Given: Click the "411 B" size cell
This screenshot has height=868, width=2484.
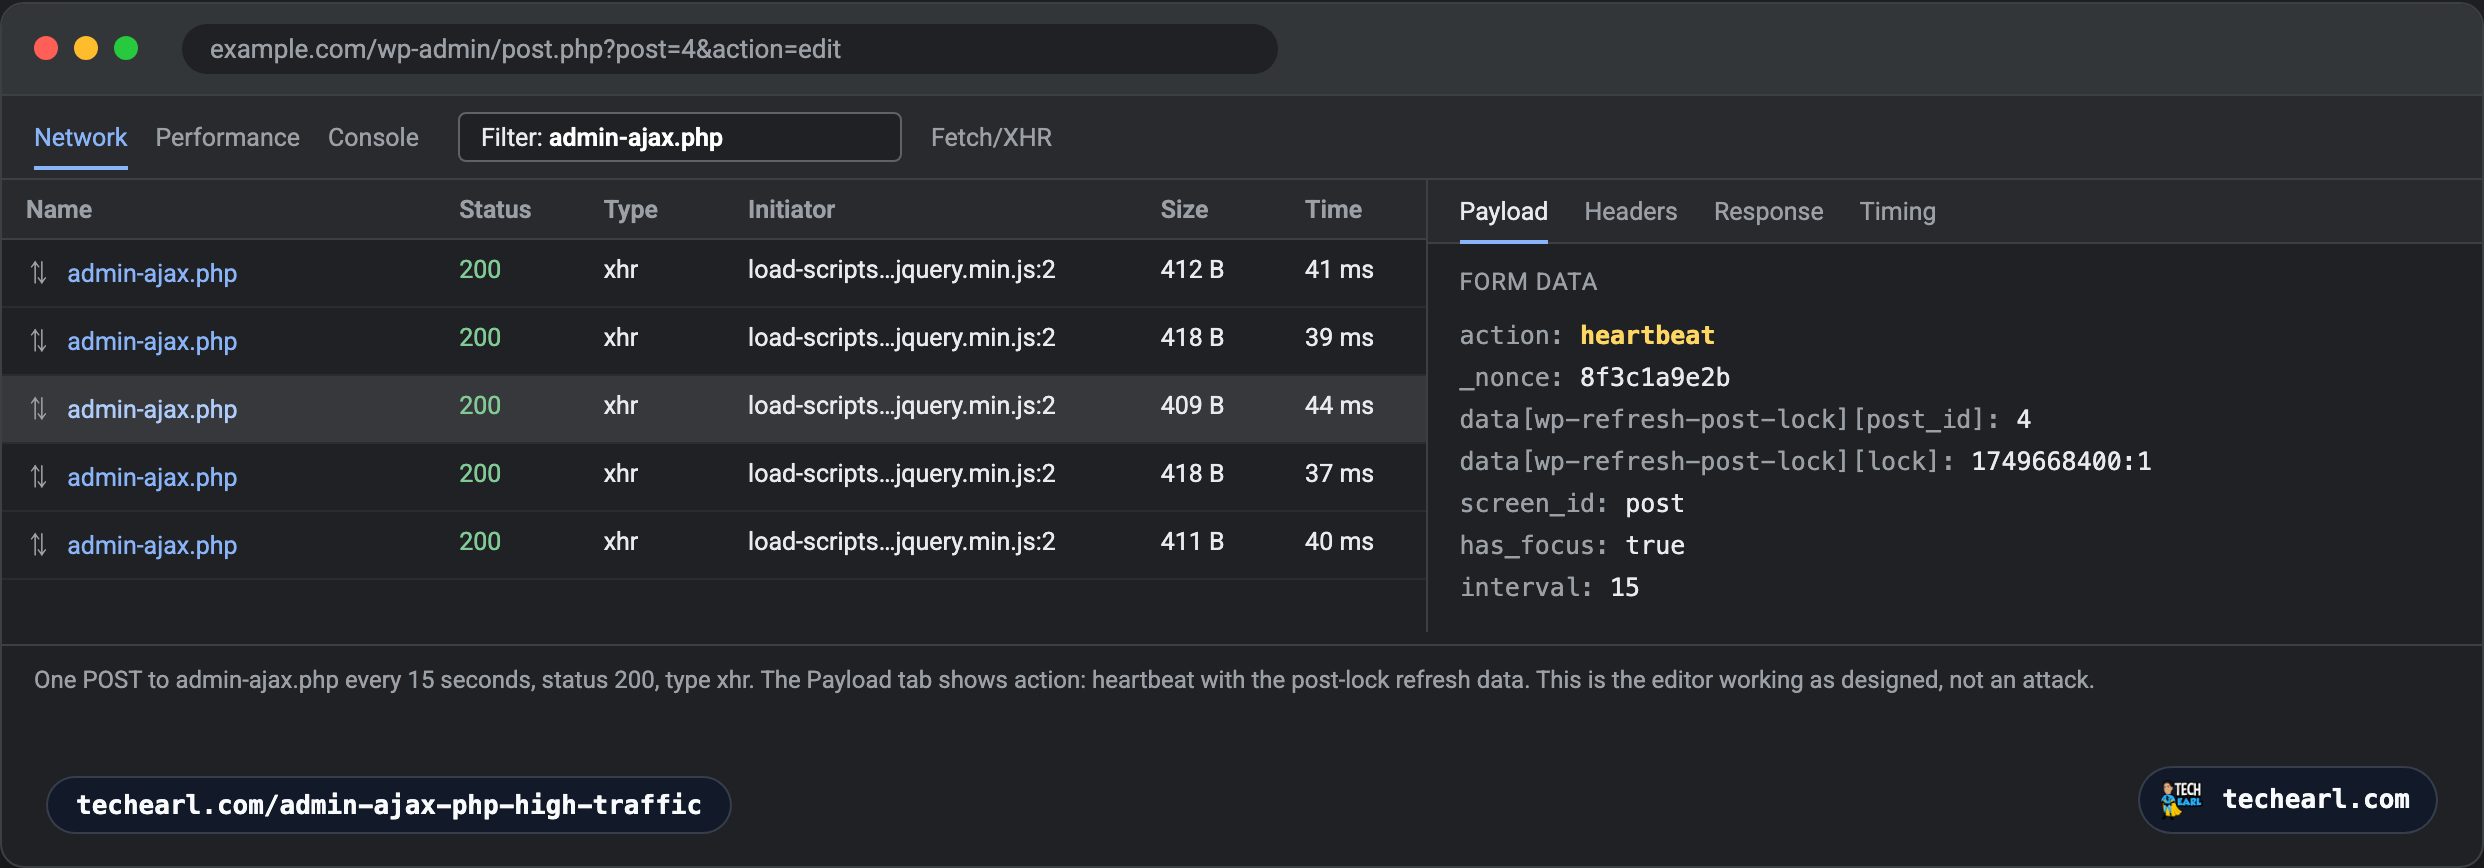Looking at the screenshot, I should pyautogui.click(x=1192, y=541).
